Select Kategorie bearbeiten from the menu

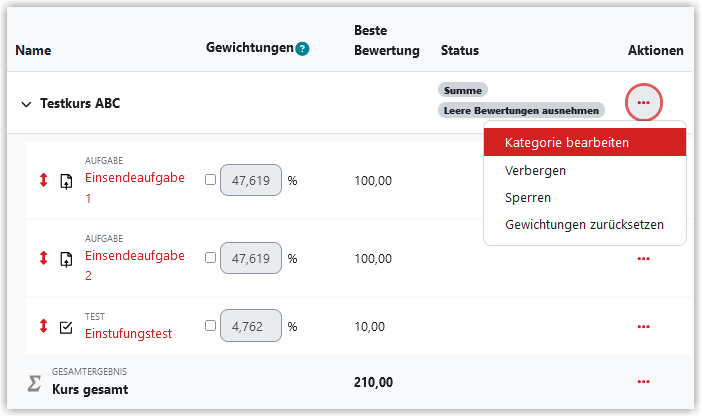point(585,142)
